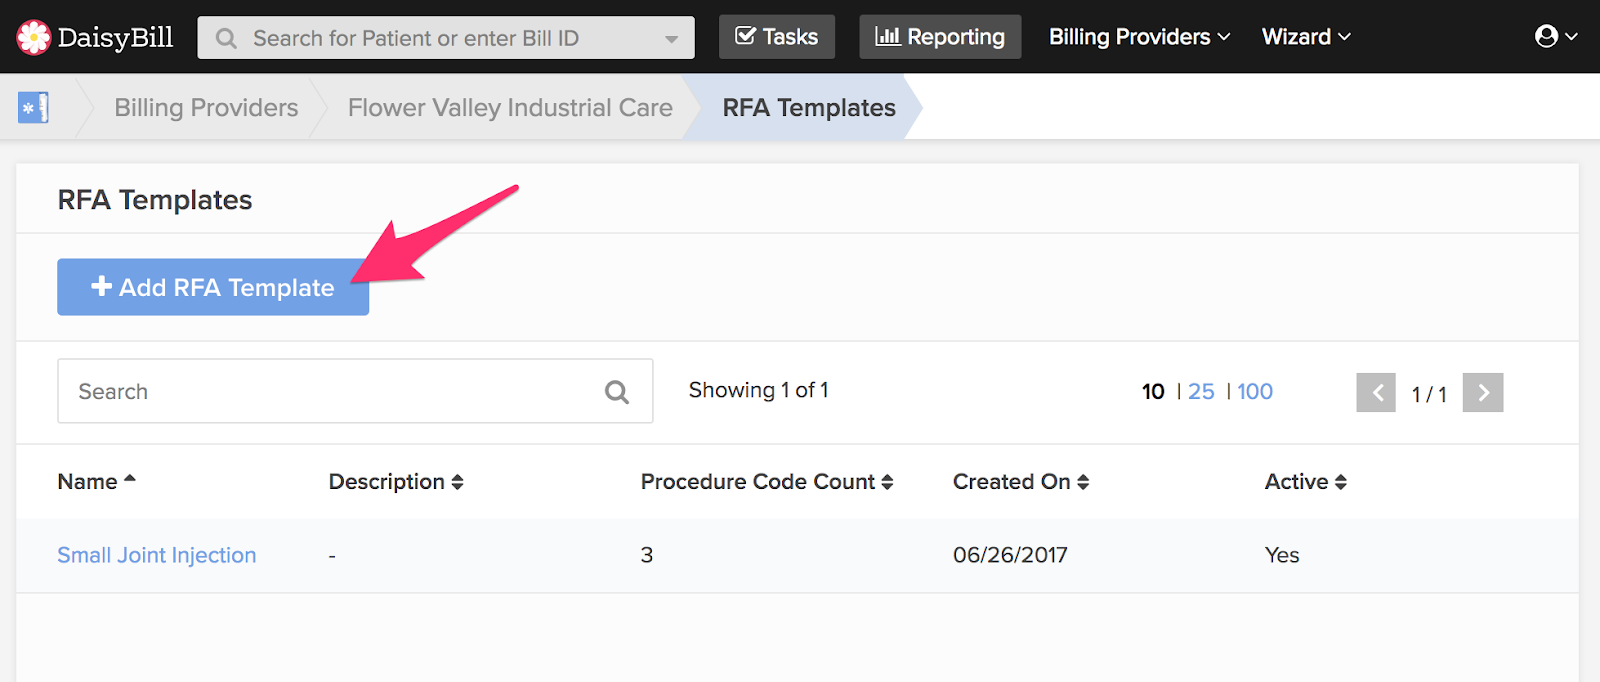
Task: Open the Reporting section
Action: pyautogui.click(x=940, y=37)
